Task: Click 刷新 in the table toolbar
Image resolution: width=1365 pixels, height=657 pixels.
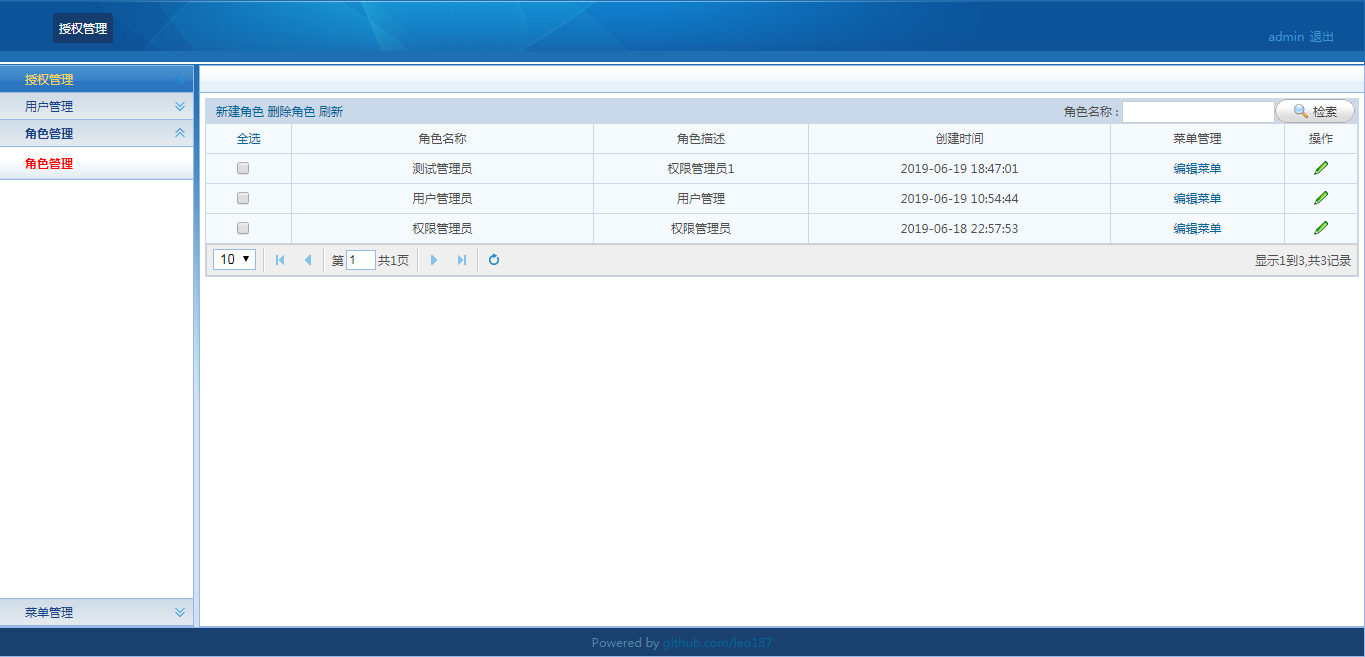Action: click(x=331, y=112)
